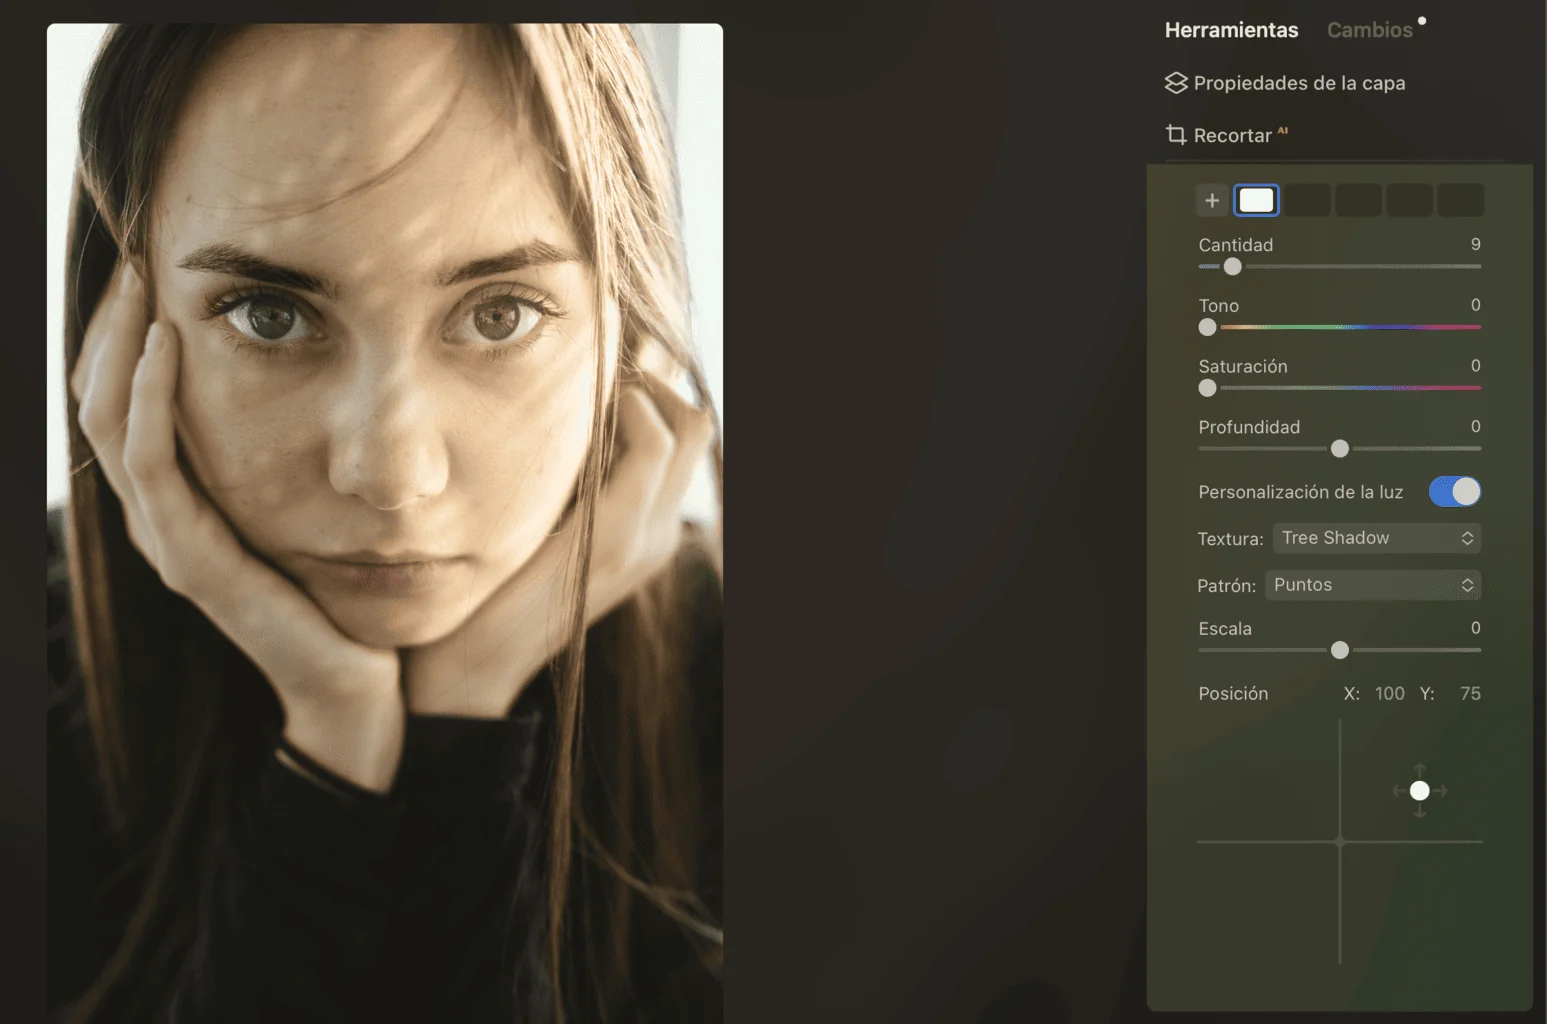Click the position handle in the light grid

click(x=1419, y=791)
